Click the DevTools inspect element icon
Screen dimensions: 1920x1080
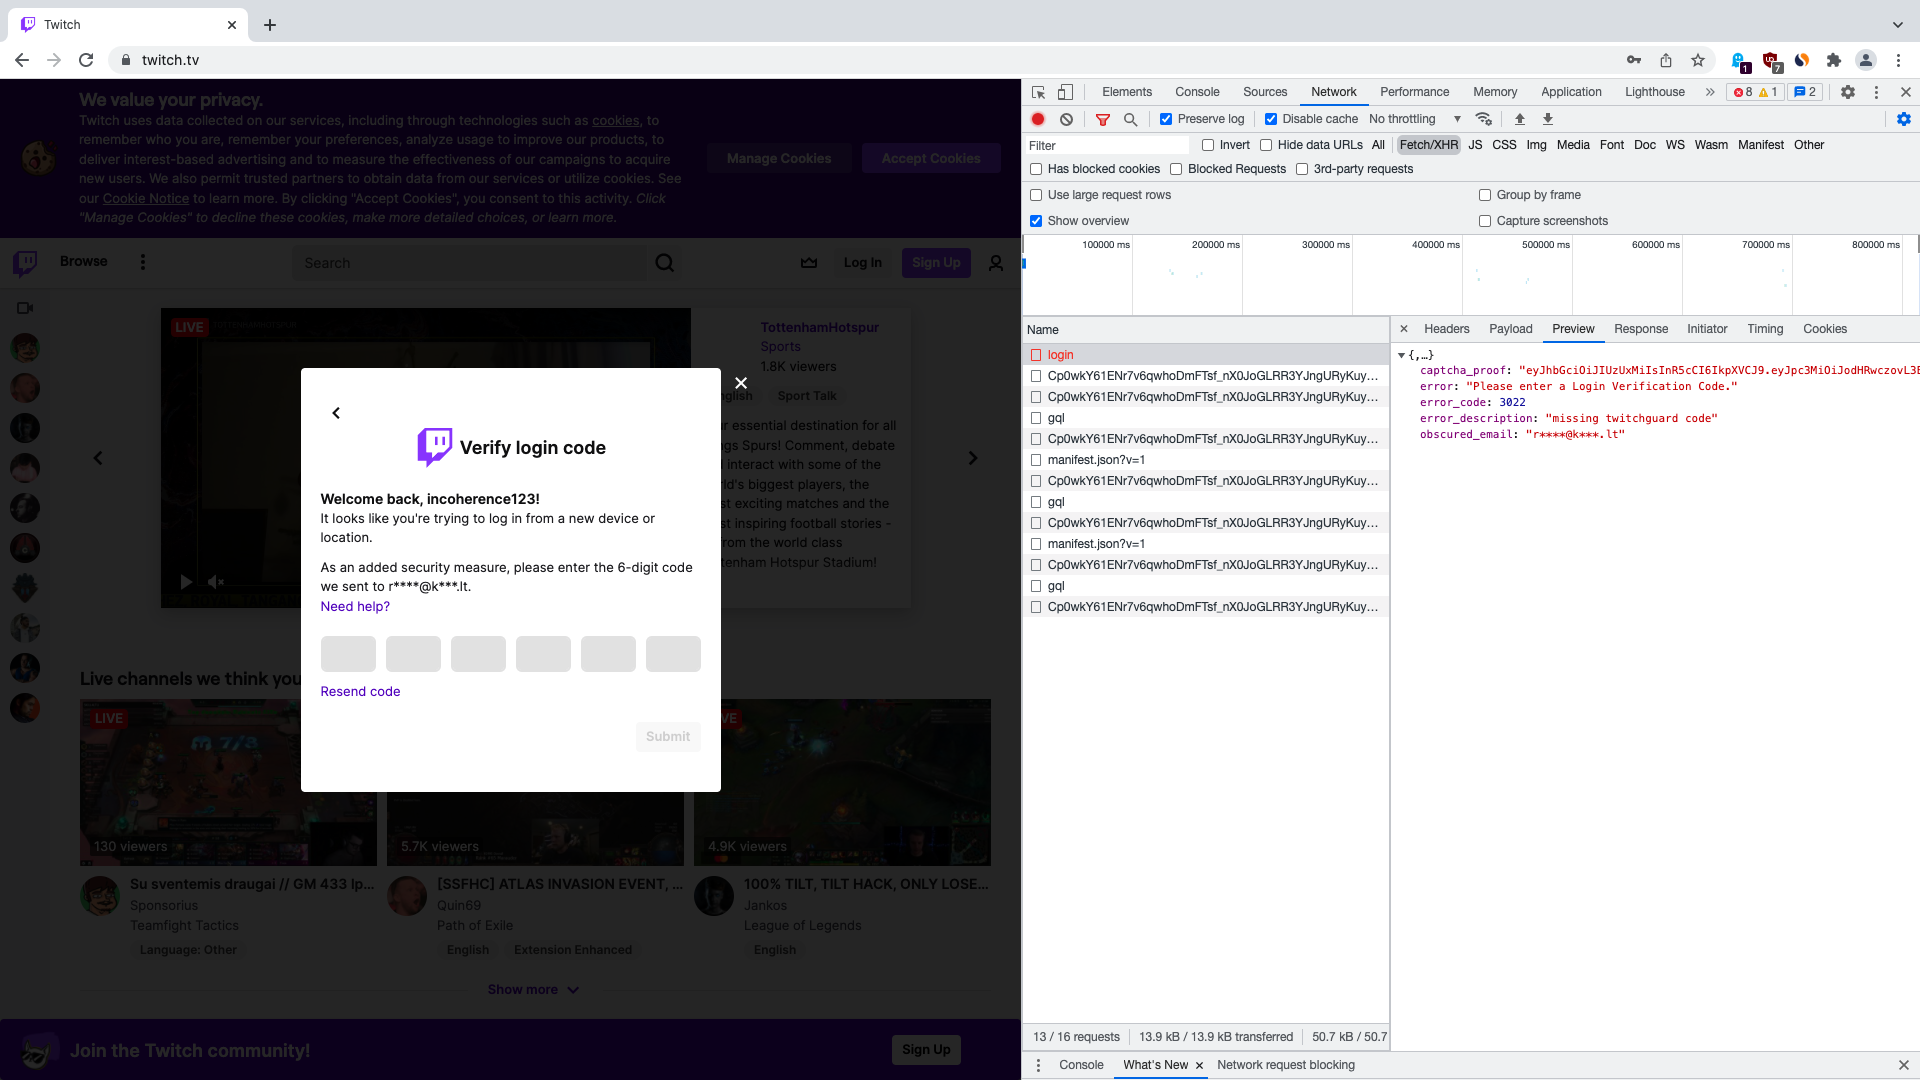(x=1039, y=92)
